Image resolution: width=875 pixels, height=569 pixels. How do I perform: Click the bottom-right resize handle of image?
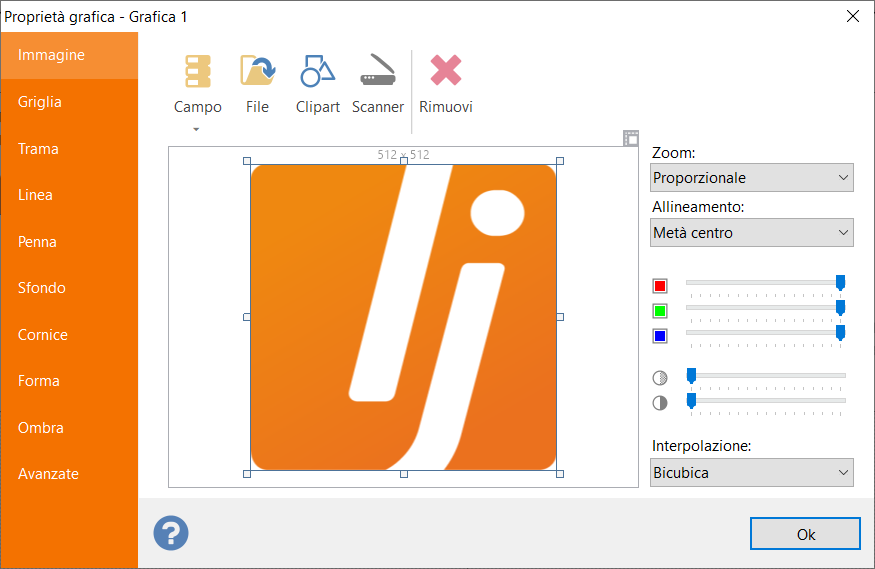coord(560,474)
